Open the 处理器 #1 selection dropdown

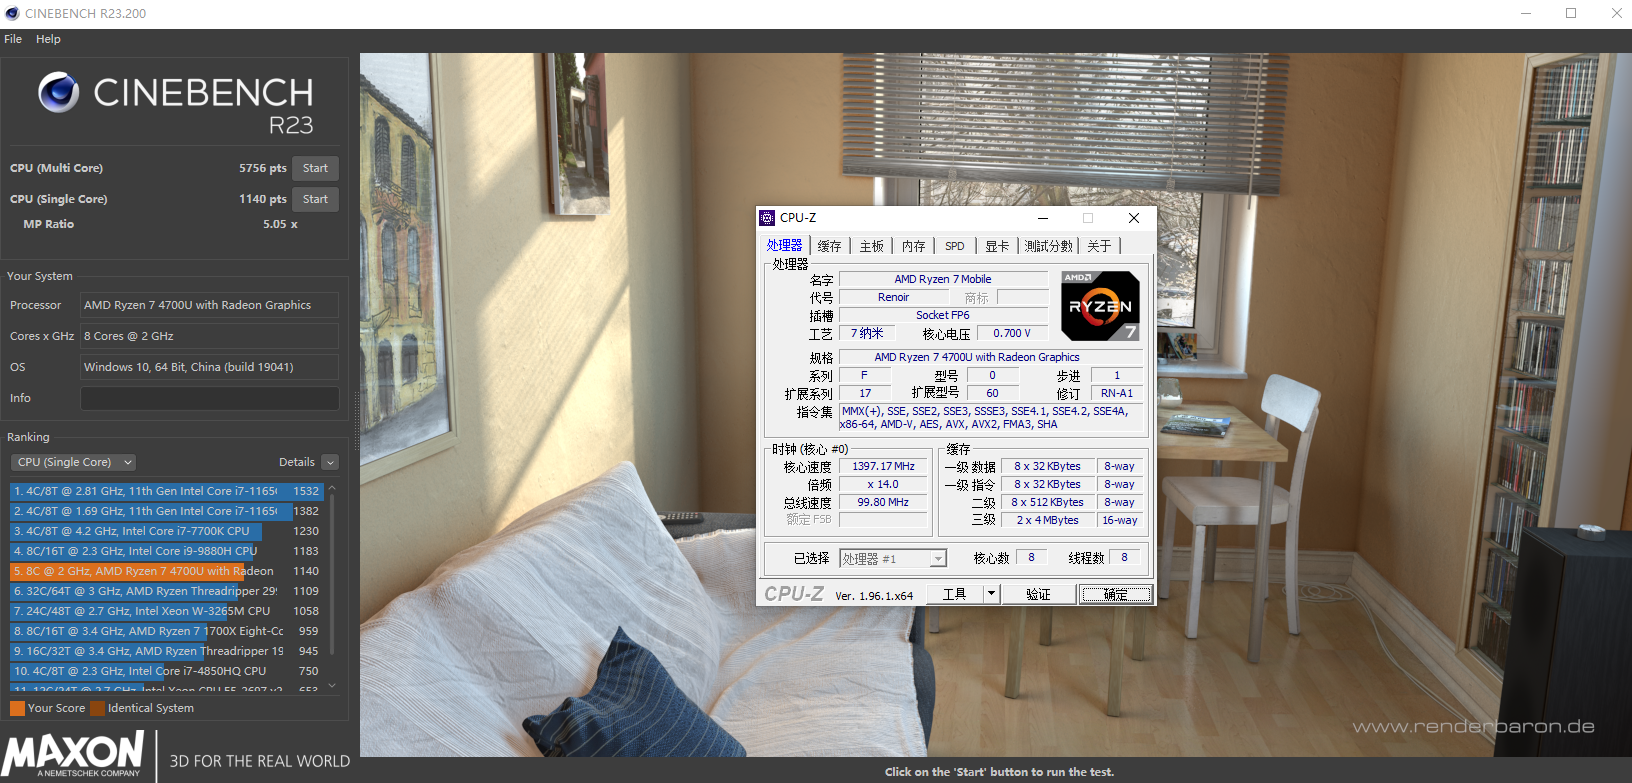(x=893, y=559)
